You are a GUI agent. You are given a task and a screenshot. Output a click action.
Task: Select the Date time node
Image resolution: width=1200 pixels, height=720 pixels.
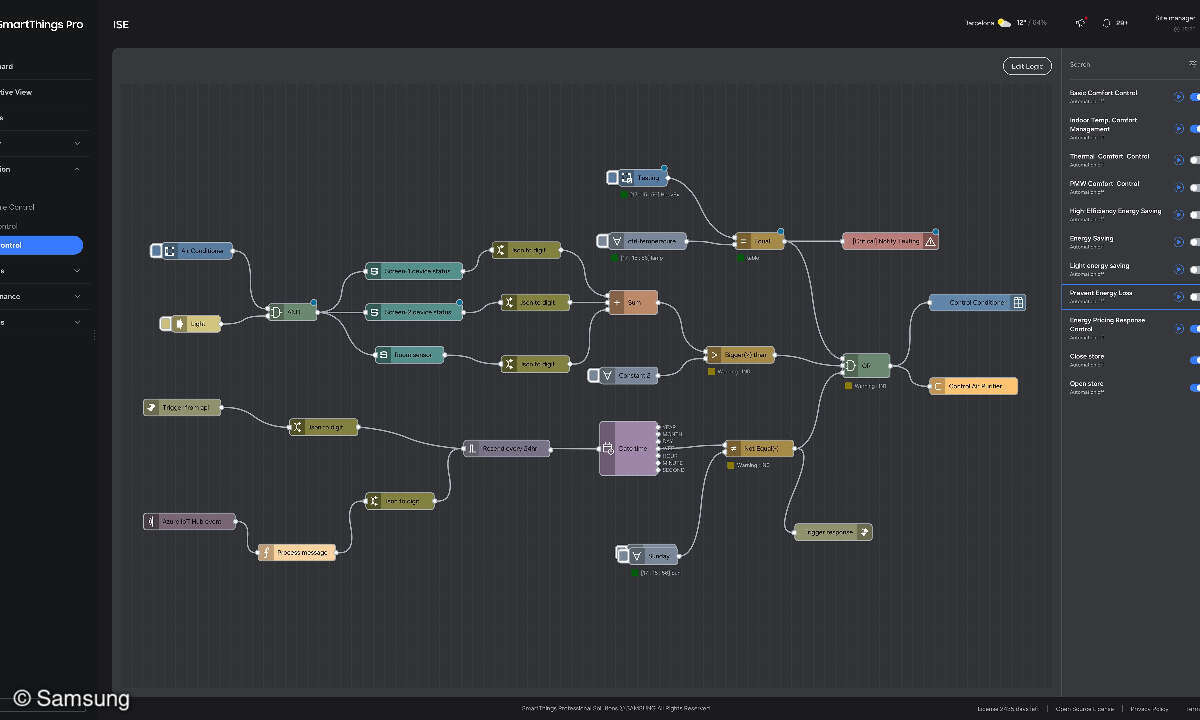(x=629, y=448)
